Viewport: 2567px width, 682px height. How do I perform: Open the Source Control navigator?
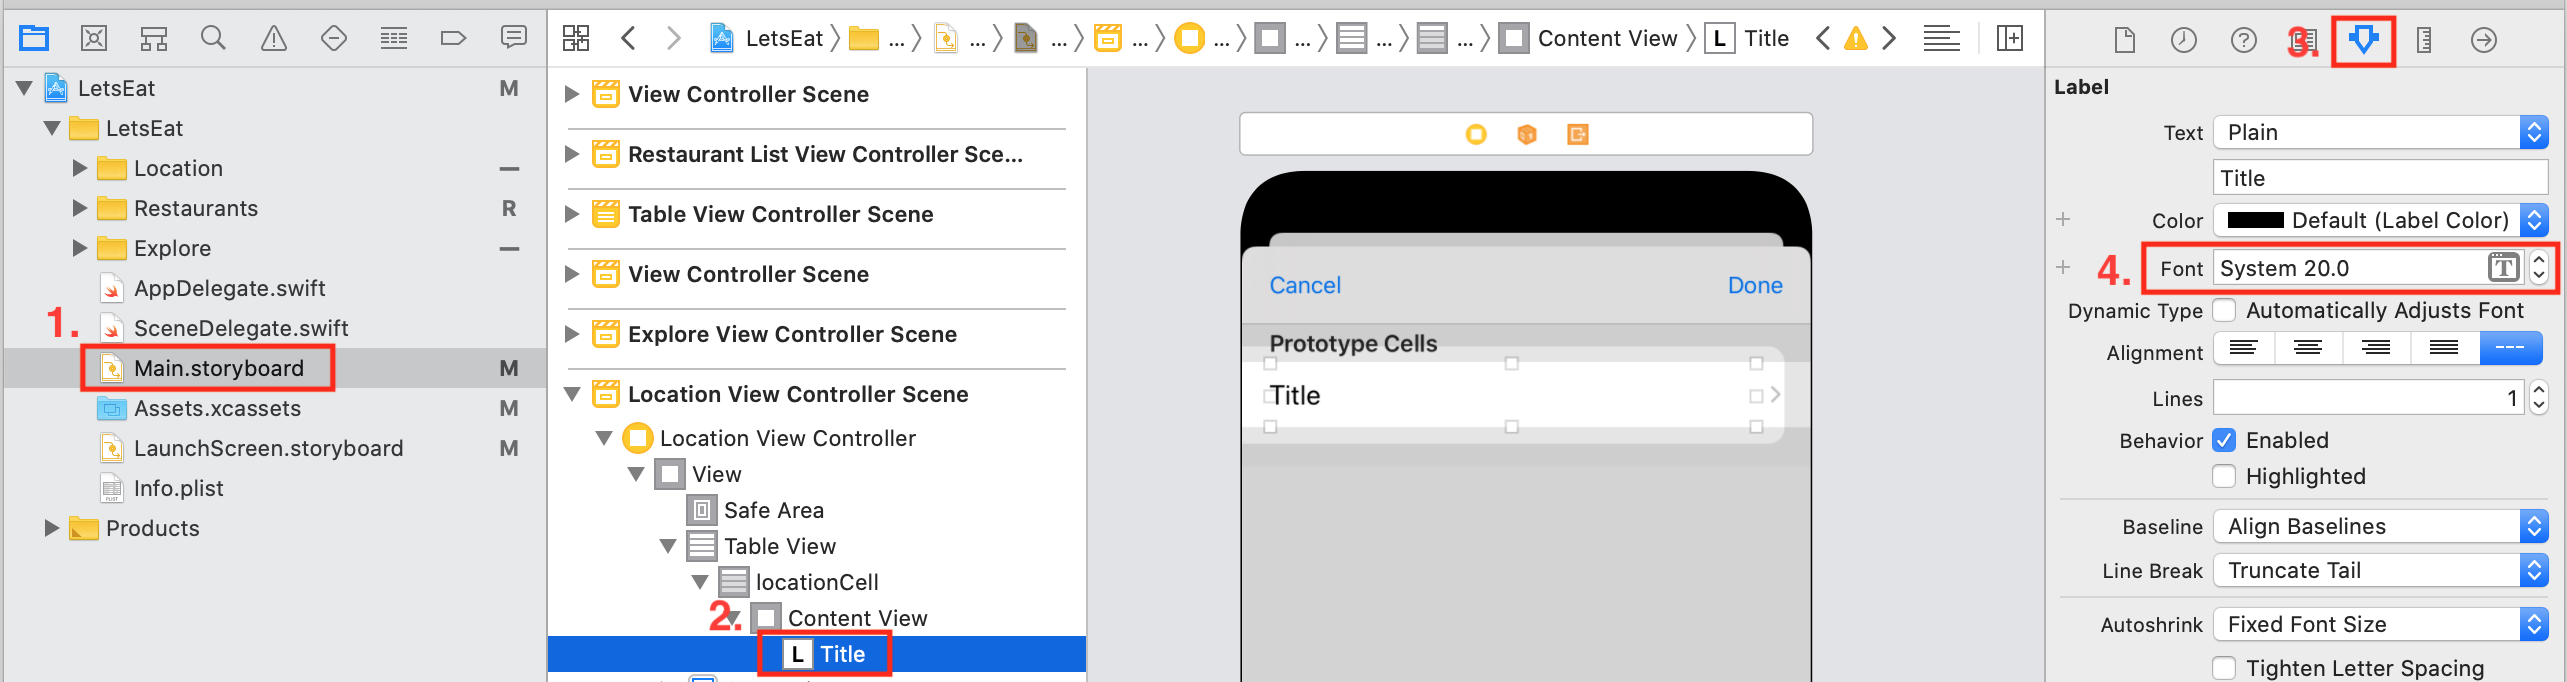pos(94,39)
